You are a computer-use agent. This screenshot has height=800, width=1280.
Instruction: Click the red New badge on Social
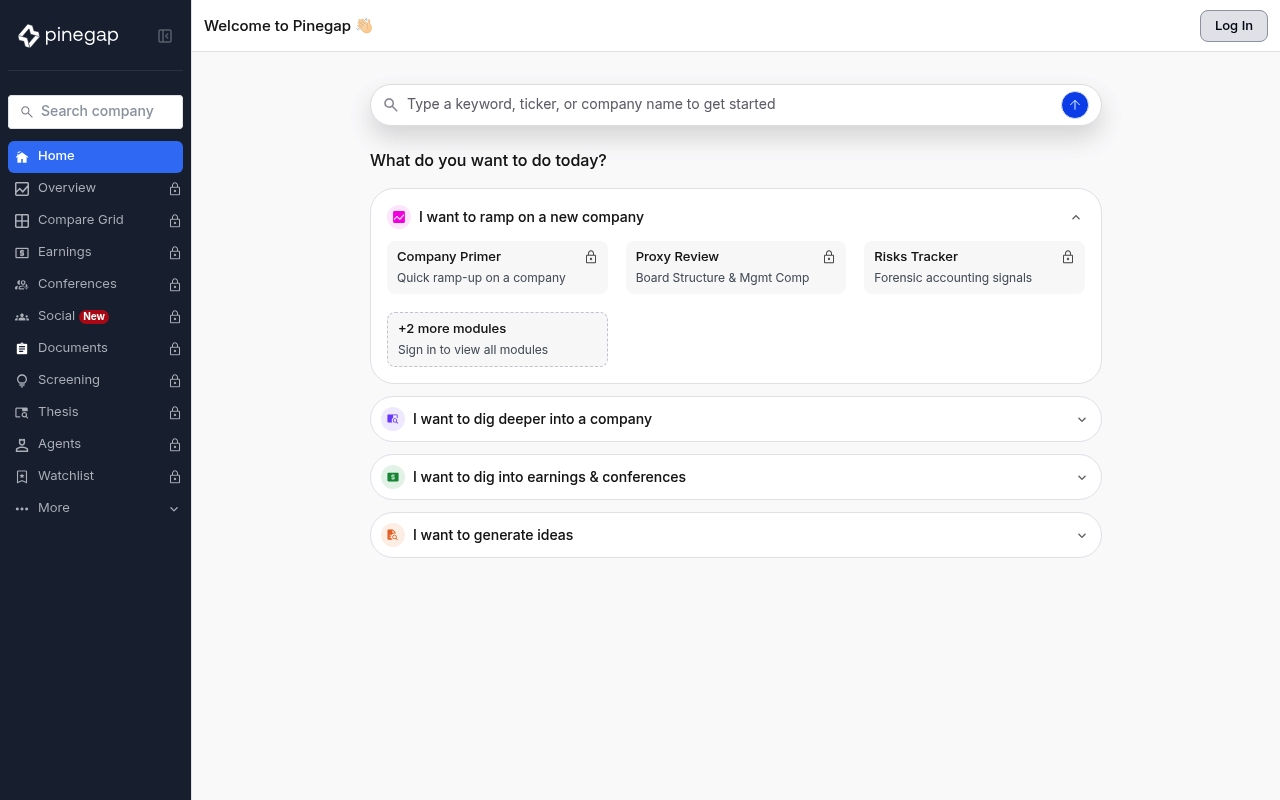[x=94, y=316]
